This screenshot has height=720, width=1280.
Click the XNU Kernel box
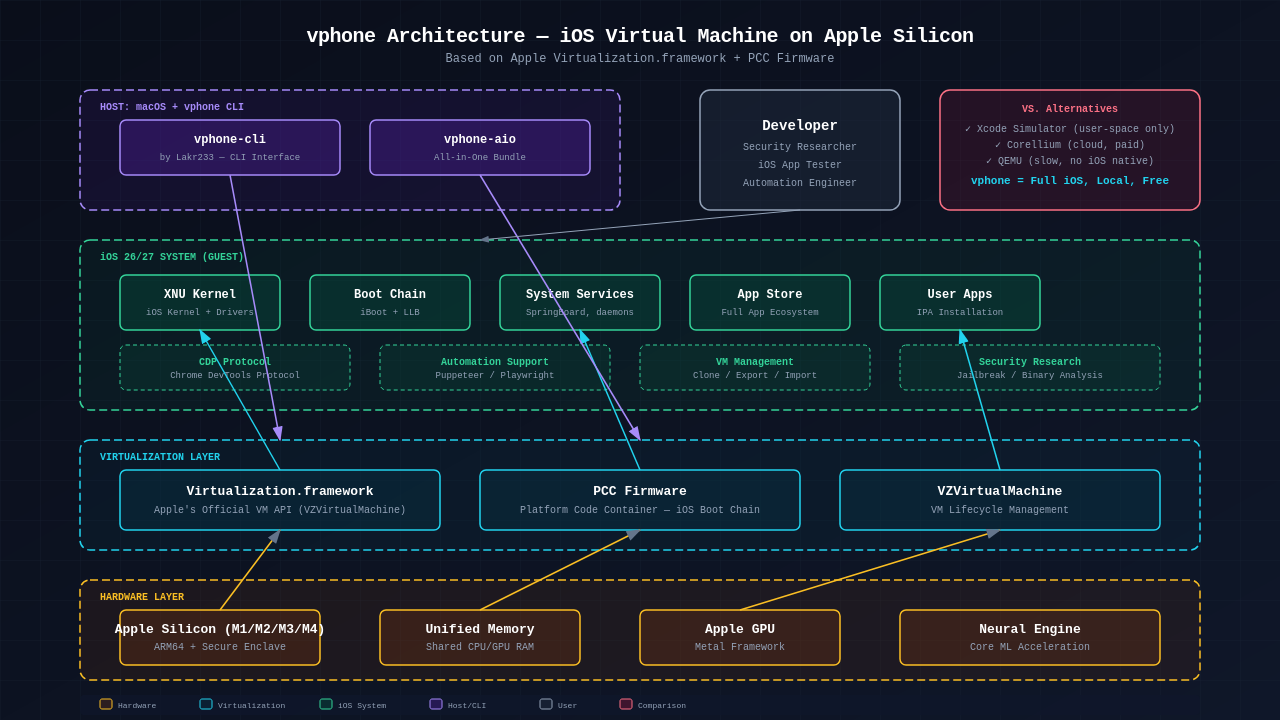tap(200, 302)
